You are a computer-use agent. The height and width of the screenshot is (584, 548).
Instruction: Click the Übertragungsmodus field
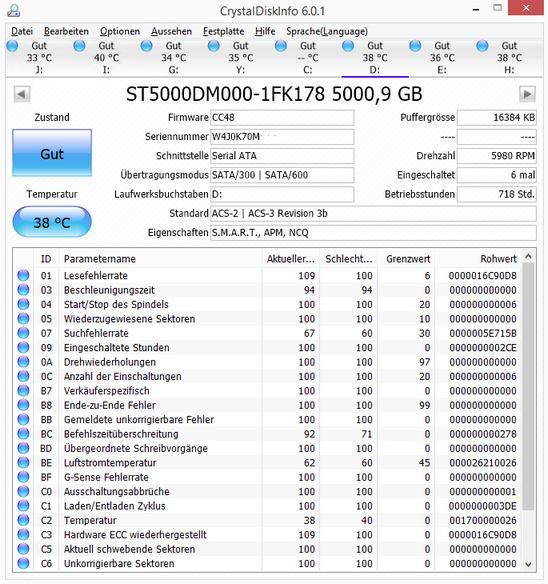click(x=282, y=175)
